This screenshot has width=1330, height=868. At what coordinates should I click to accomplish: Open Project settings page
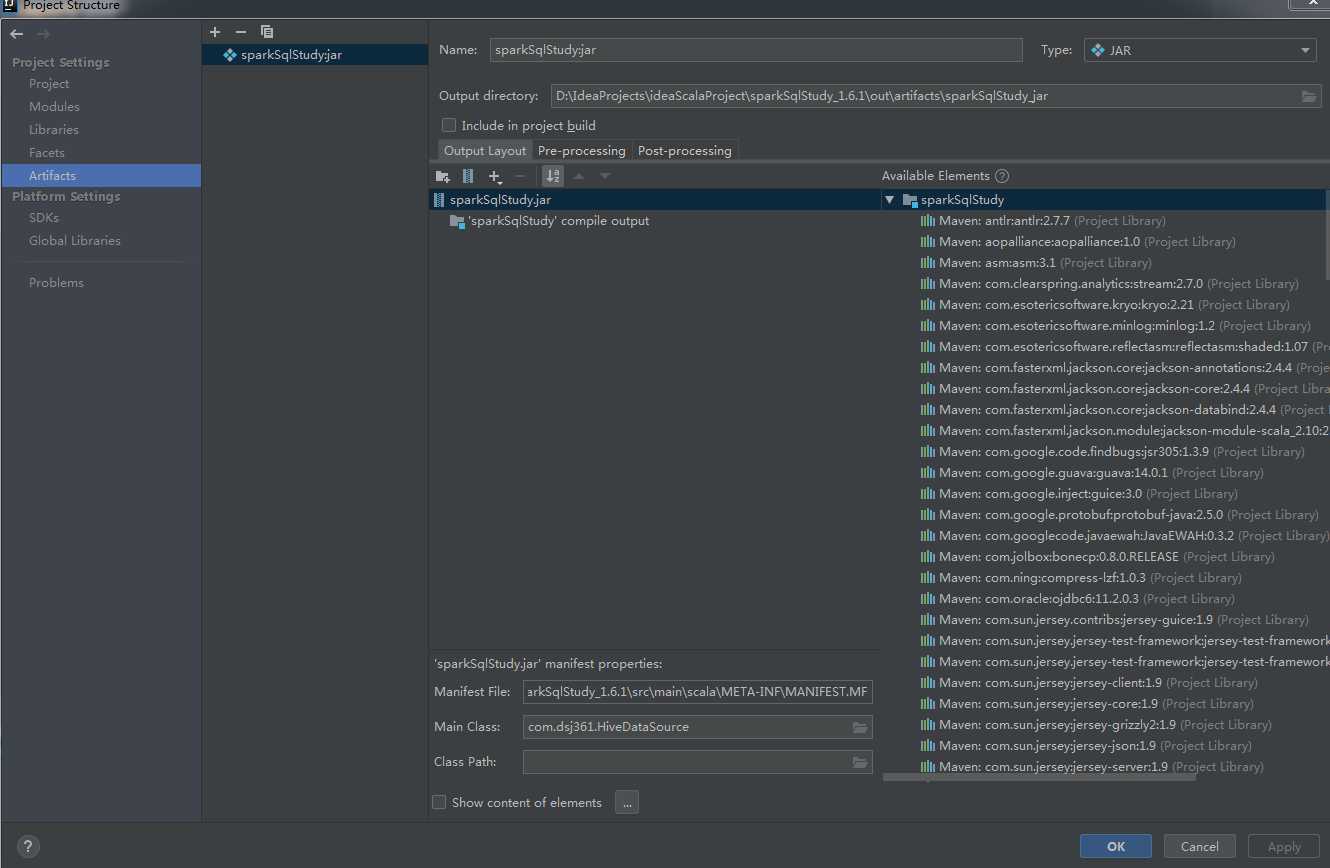pos(49,84)
